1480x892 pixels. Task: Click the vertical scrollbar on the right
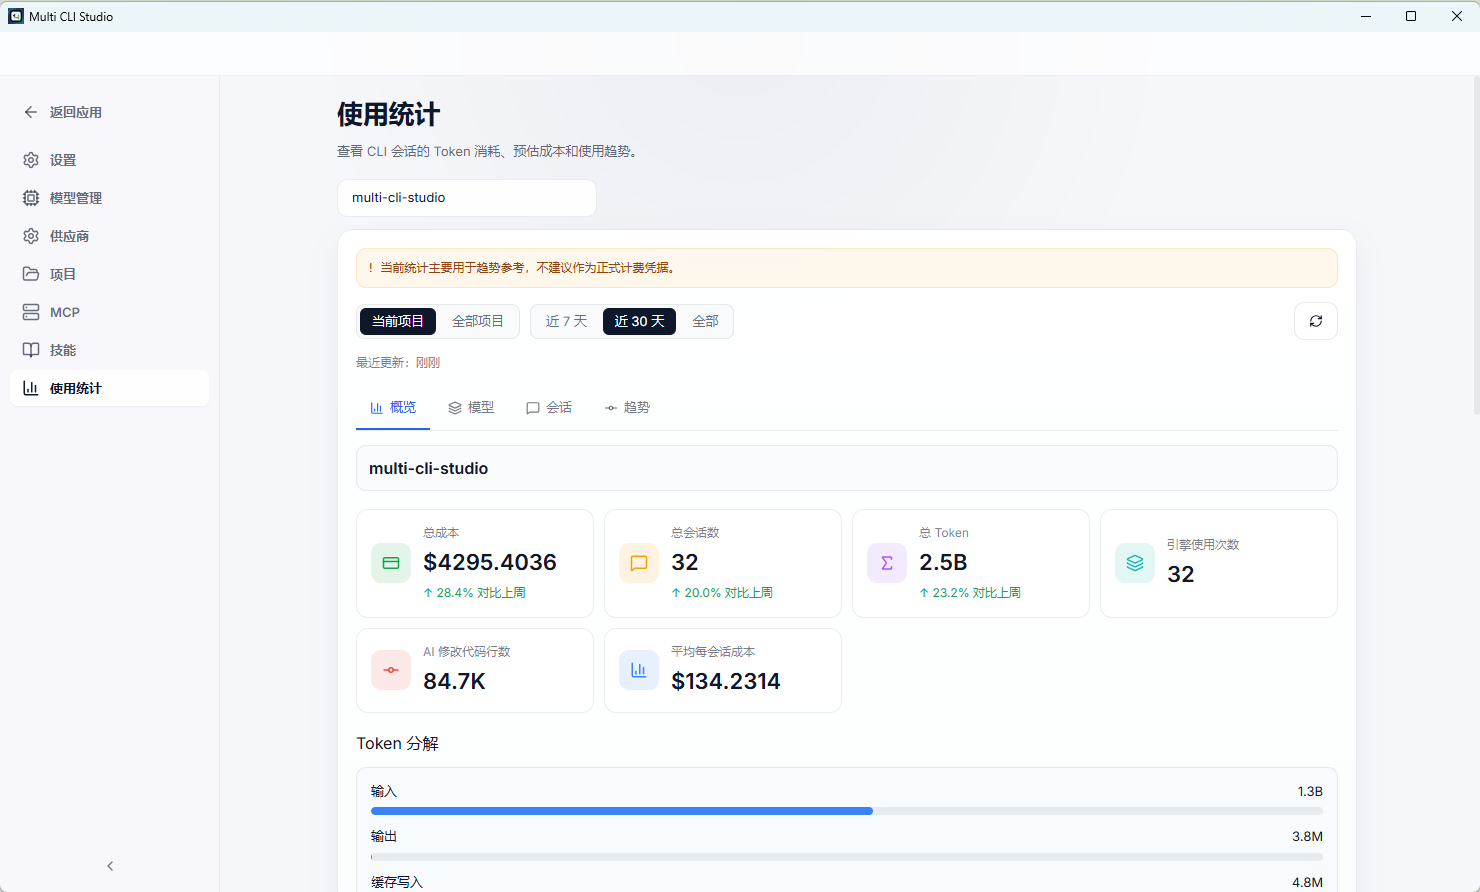1476,245
